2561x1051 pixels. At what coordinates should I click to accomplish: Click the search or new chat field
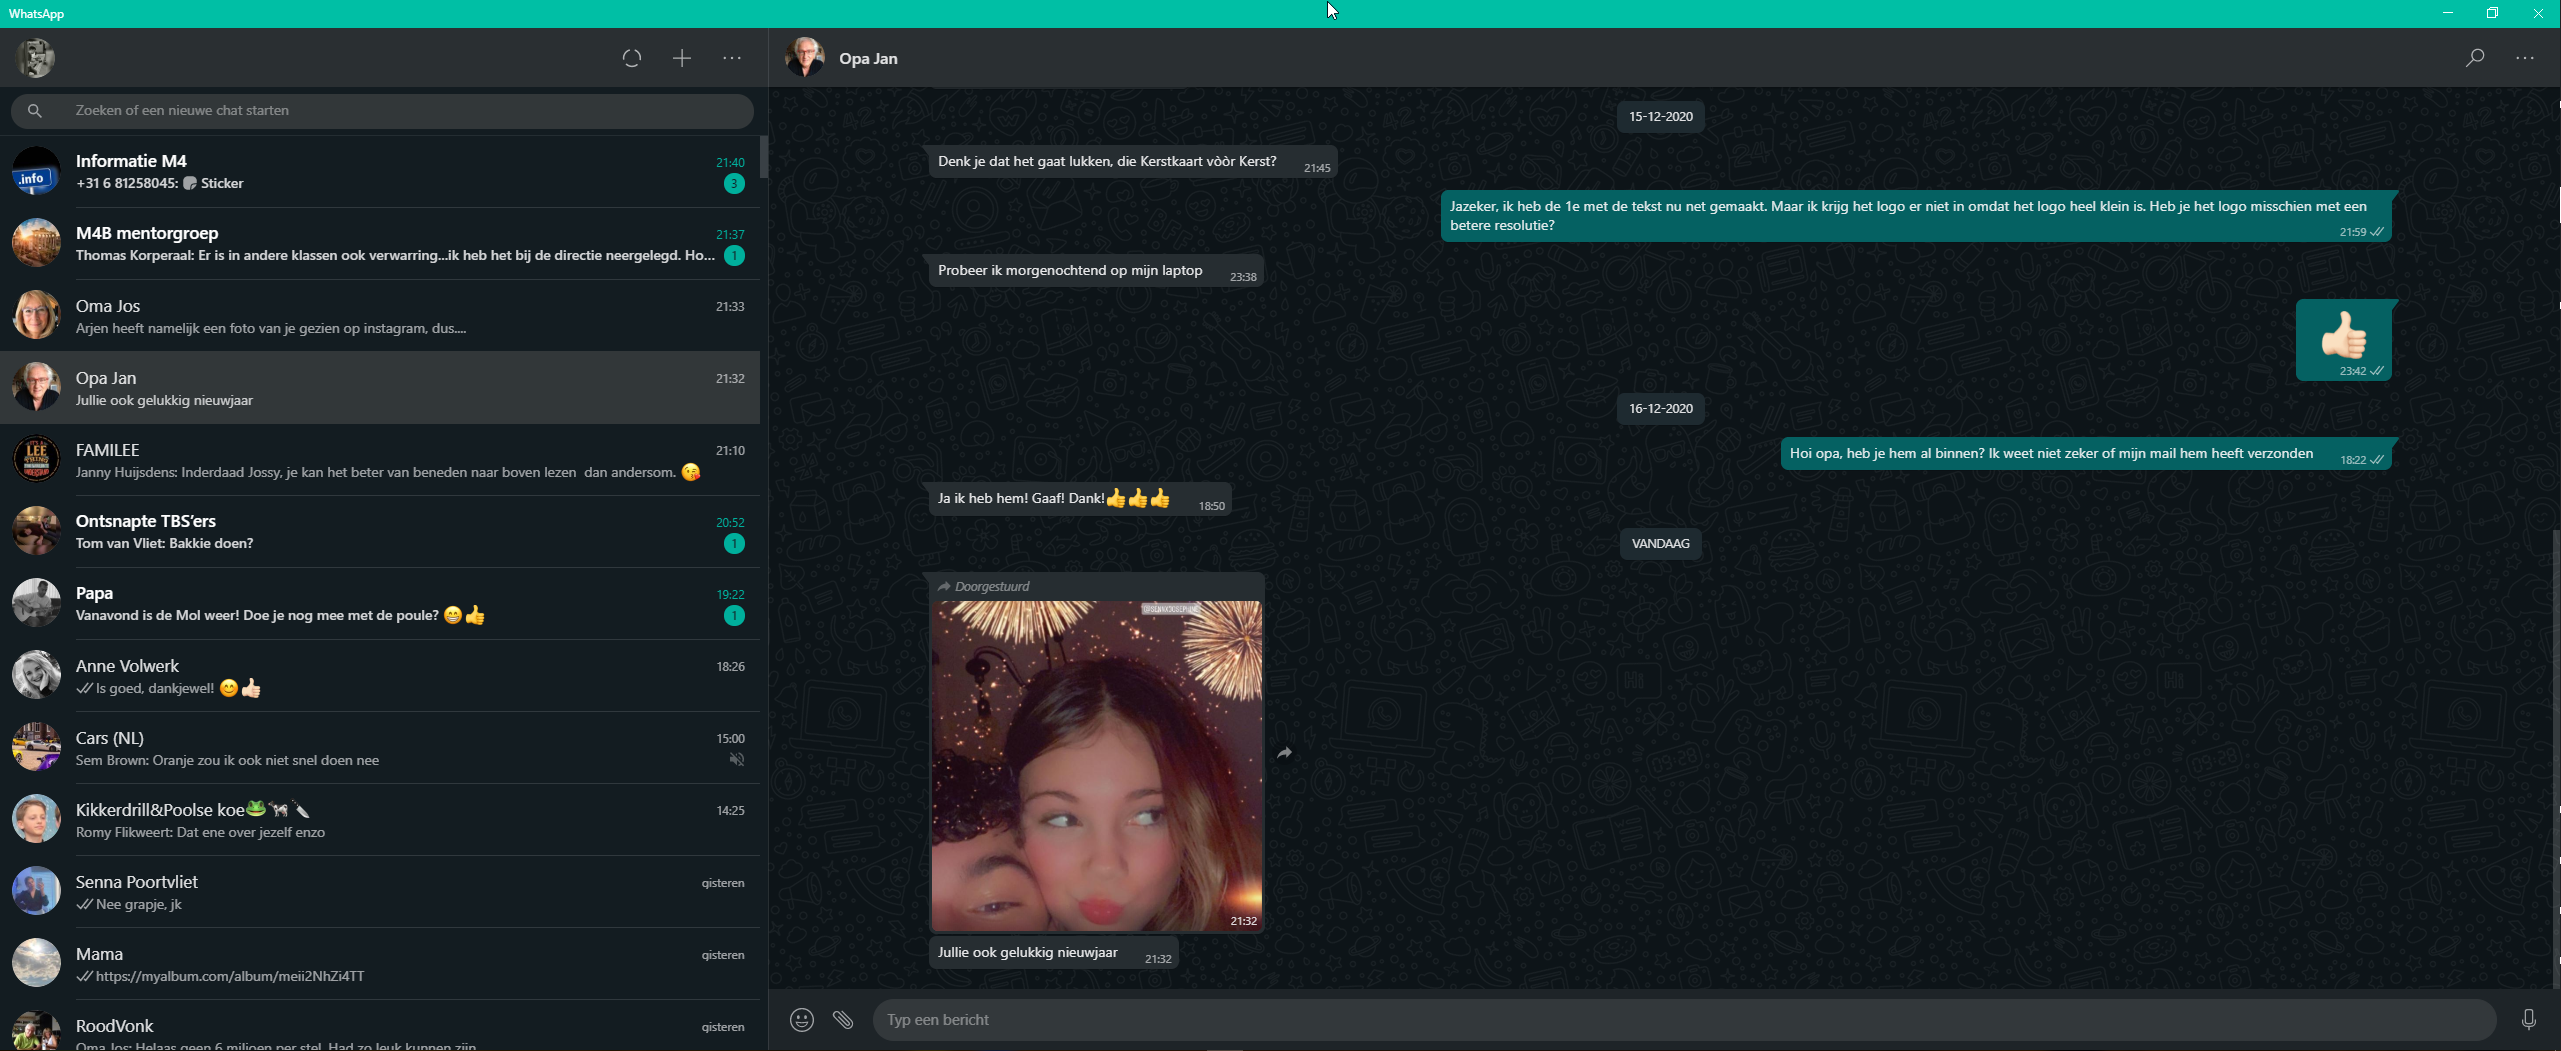[x=400, y=110]
